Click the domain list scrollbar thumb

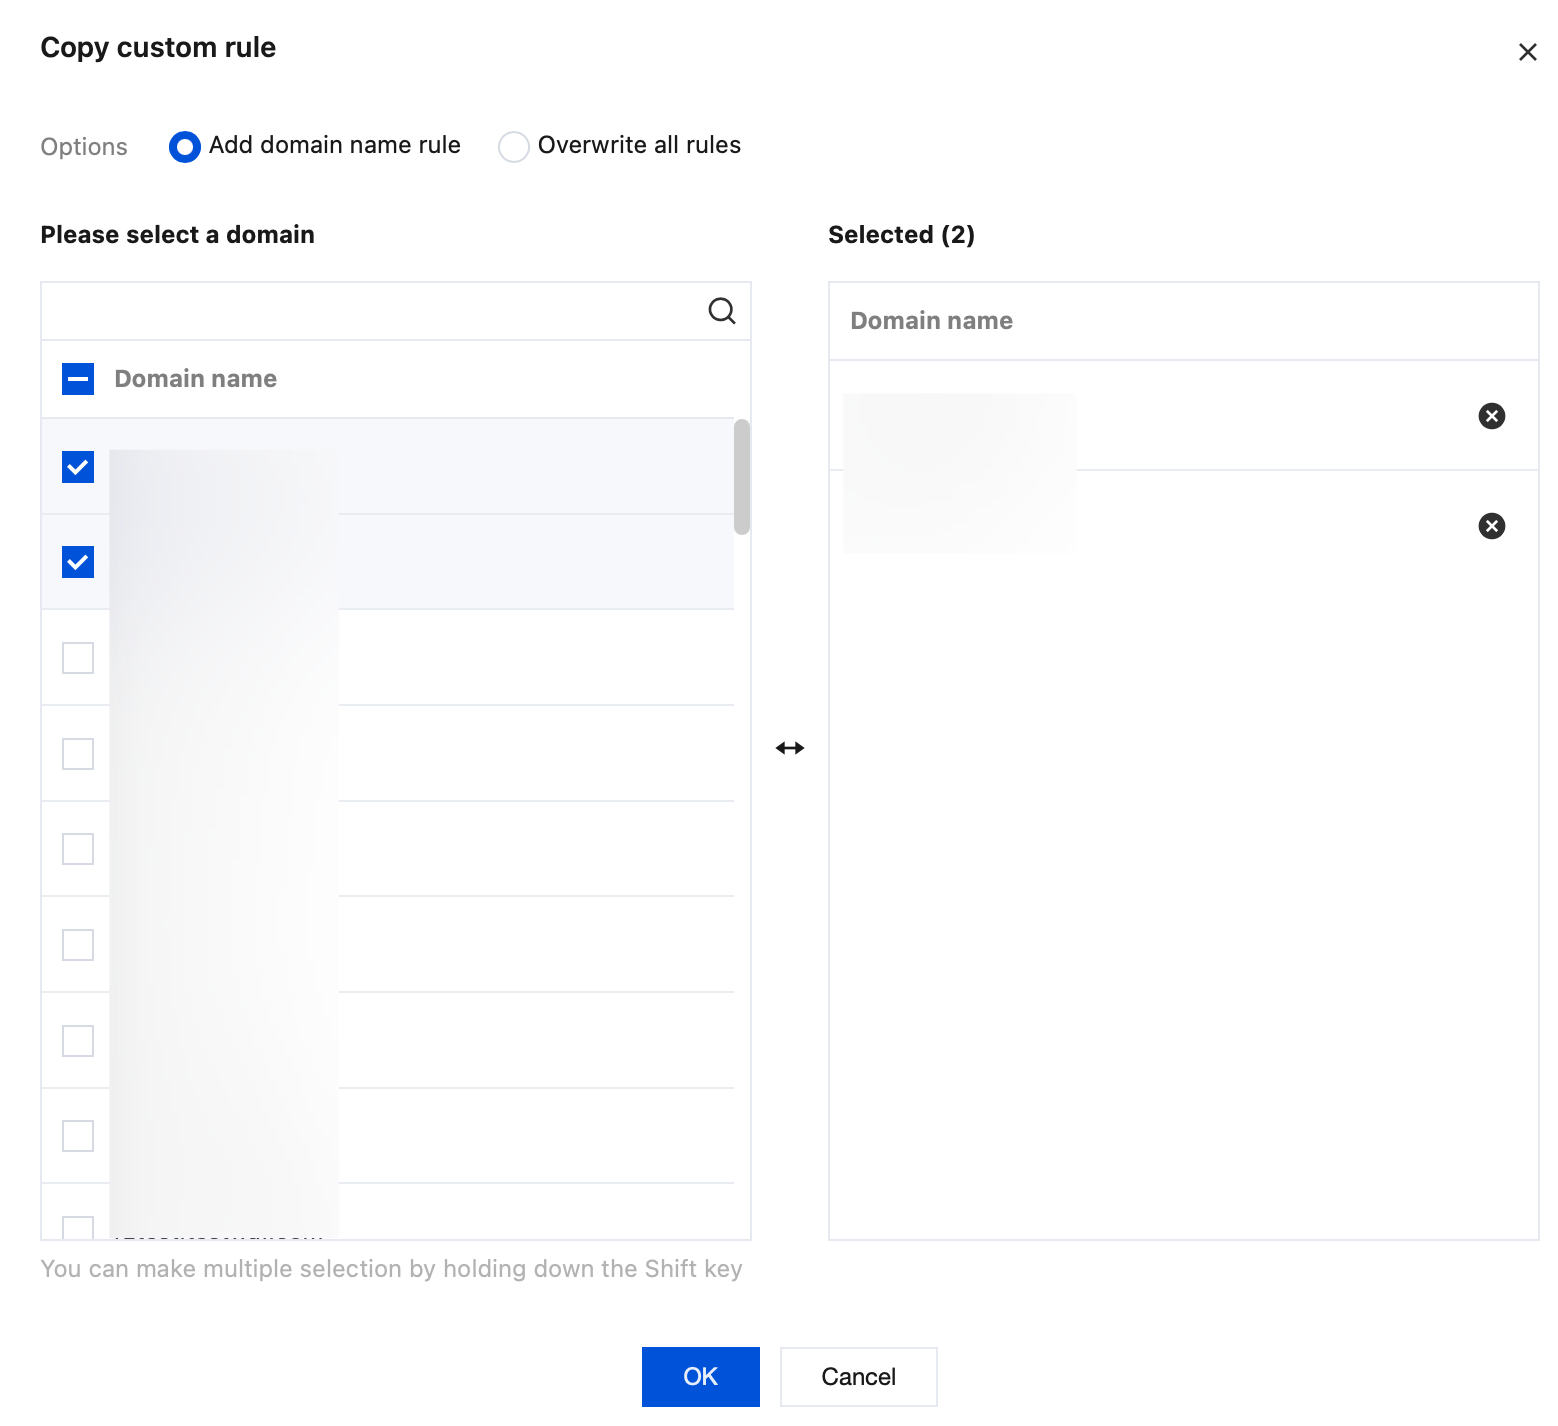pos(741,476)
